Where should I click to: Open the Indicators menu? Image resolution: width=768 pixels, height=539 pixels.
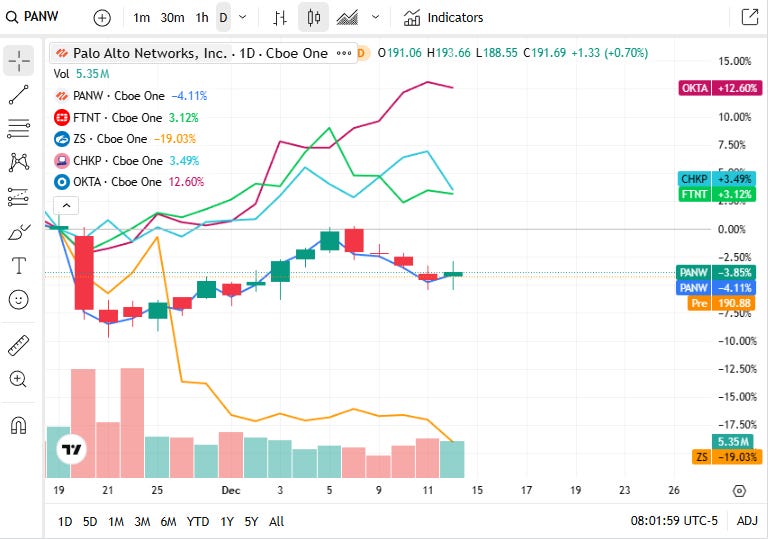pyautogui.click(x=443, y=18)
